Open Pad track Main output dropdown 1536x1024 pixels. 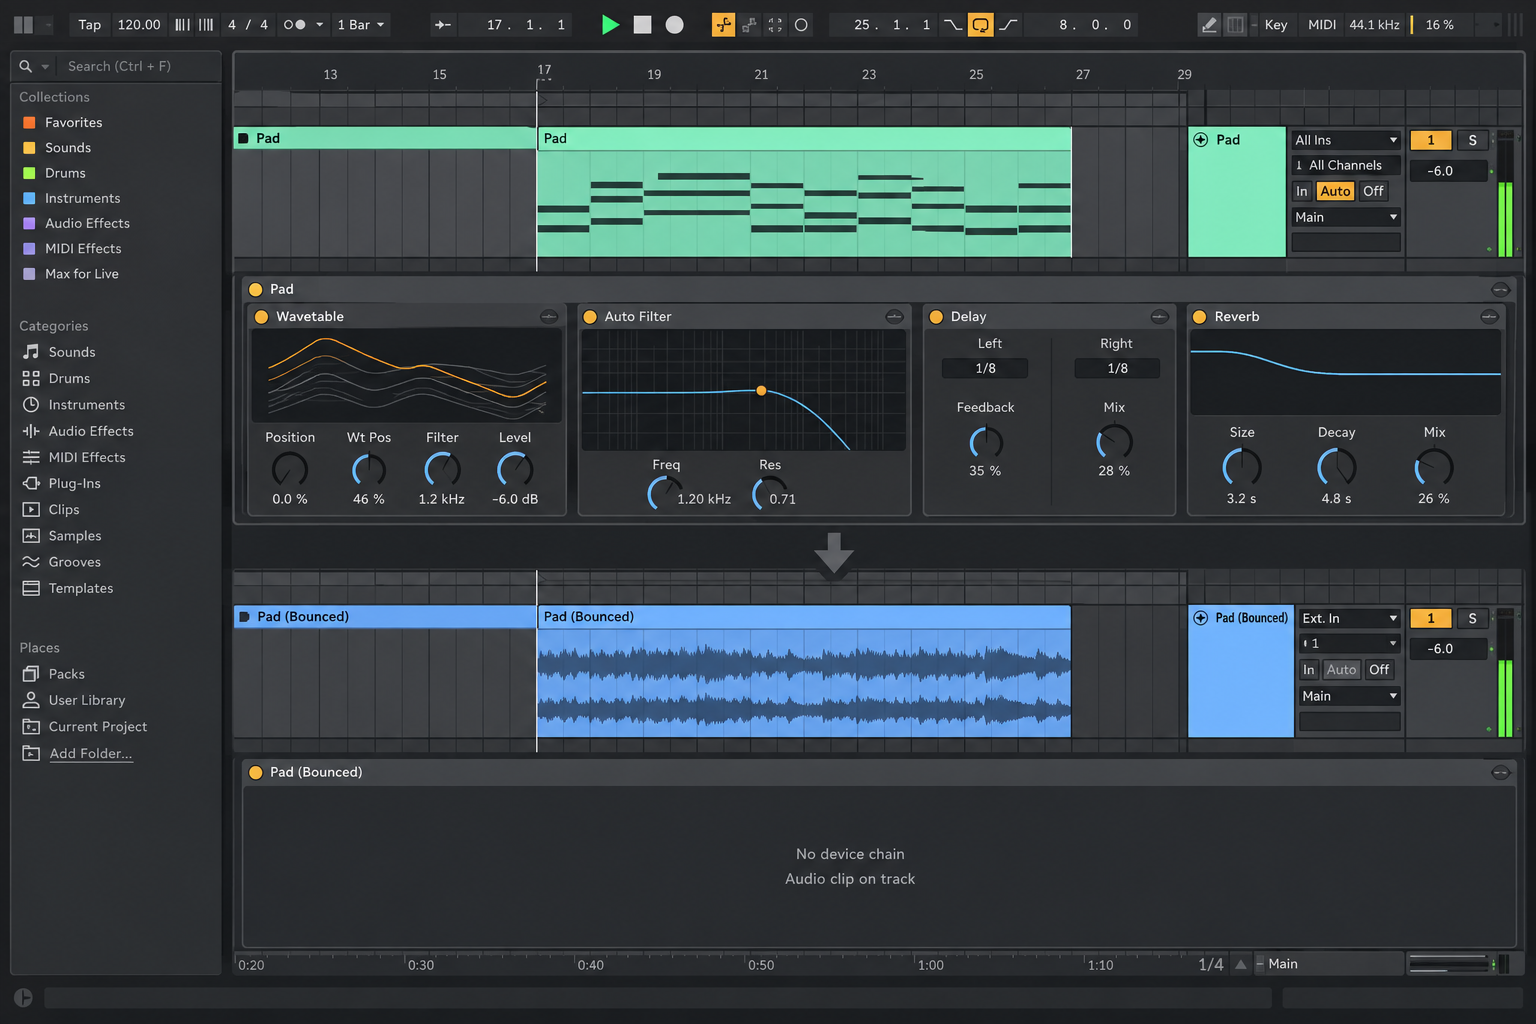click(1346, 217)
